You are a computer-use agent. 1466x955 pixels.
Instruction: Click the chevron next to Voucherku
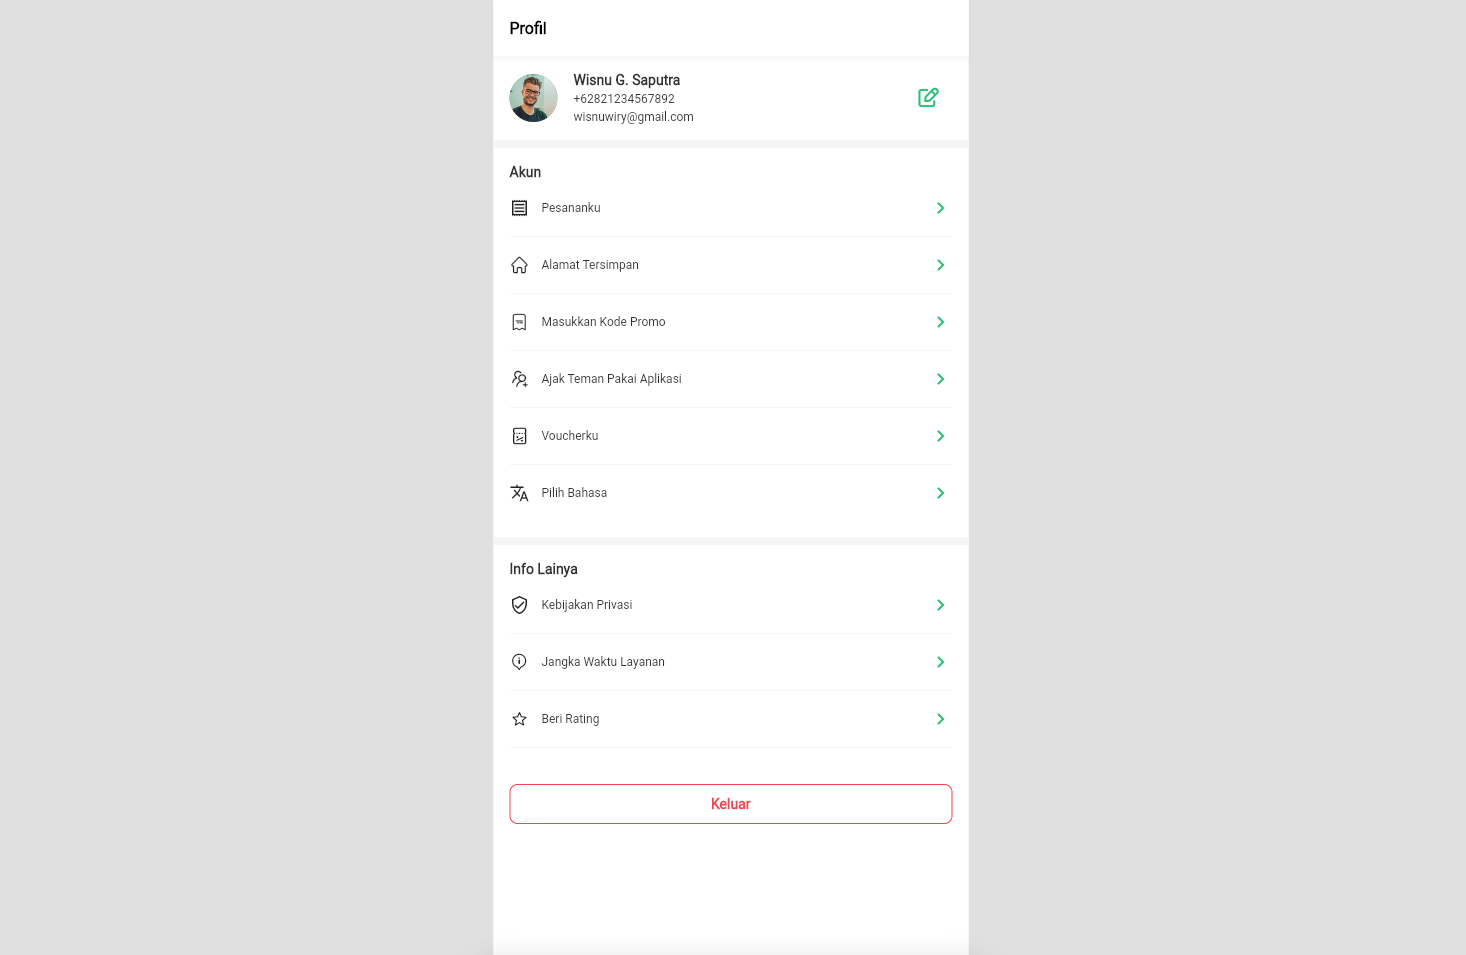click(x=940, y=436)
